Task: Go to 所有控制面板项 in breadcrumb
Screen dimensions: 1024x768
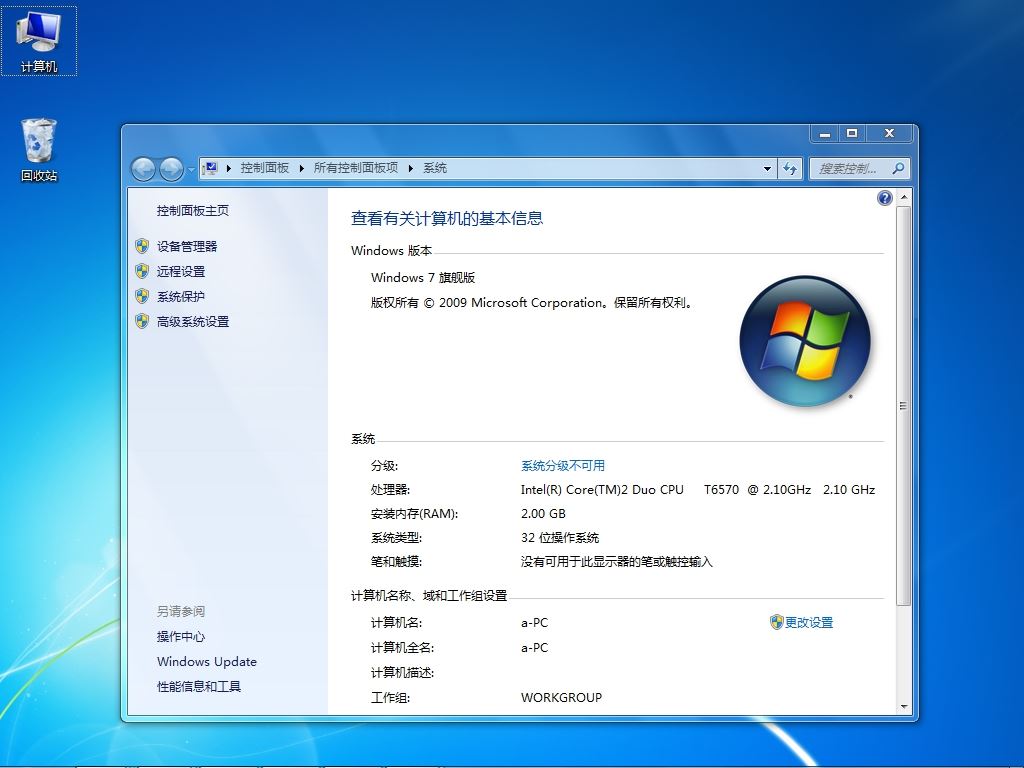Action: (356, 168)
